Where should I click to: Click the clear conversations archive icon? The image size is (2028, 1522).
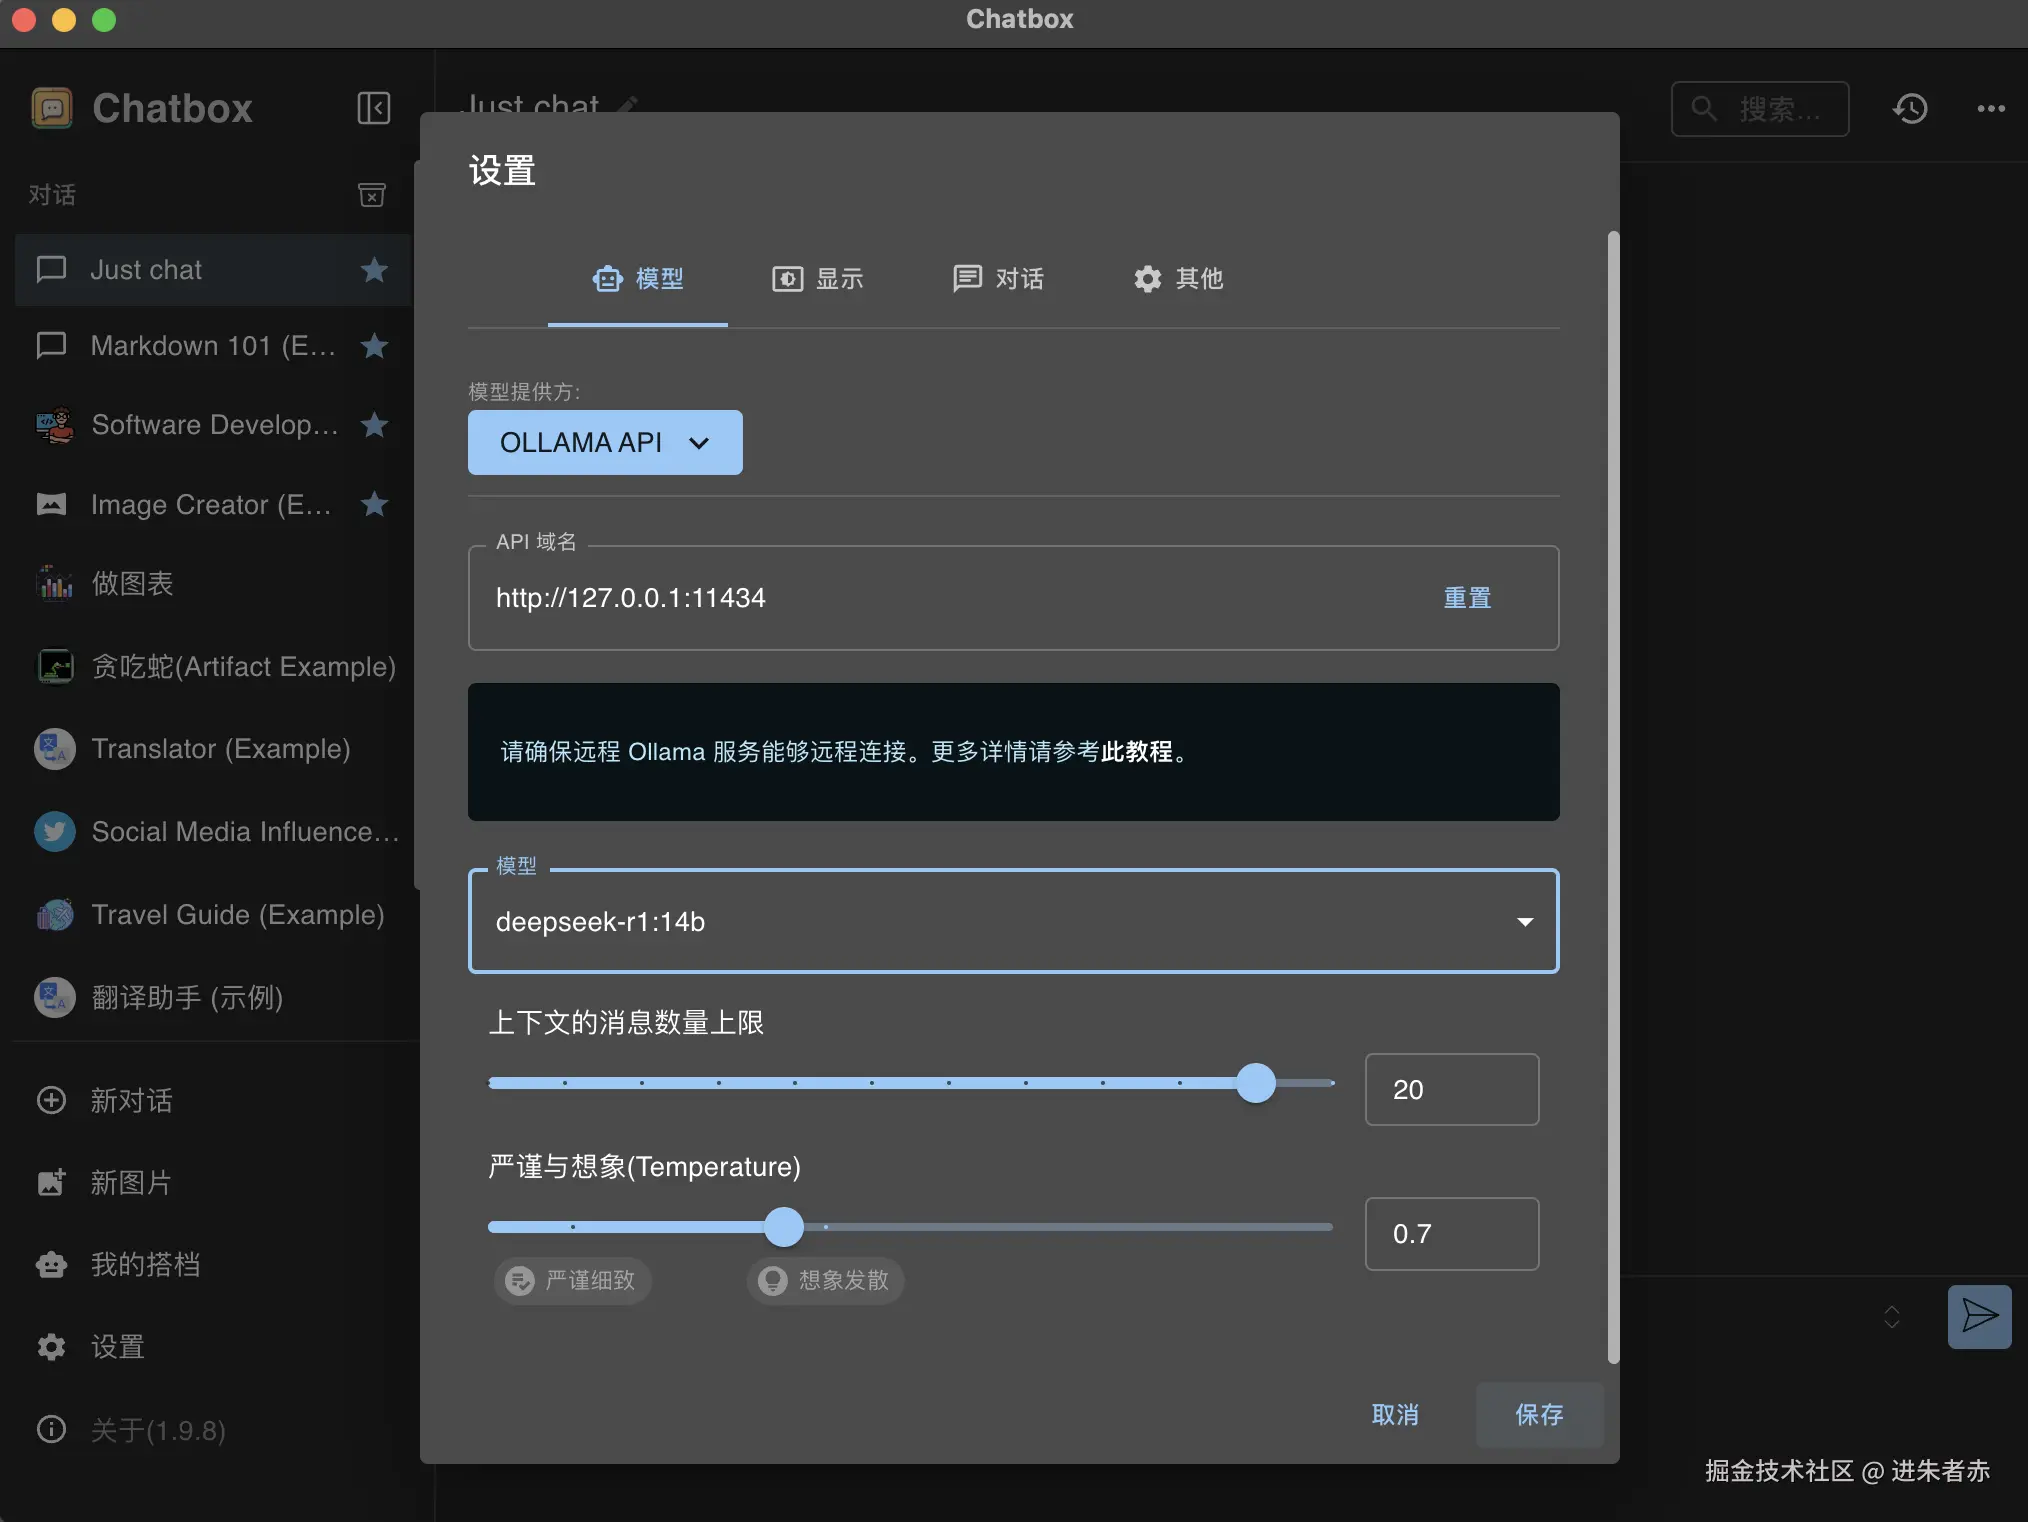coord(372,194)
